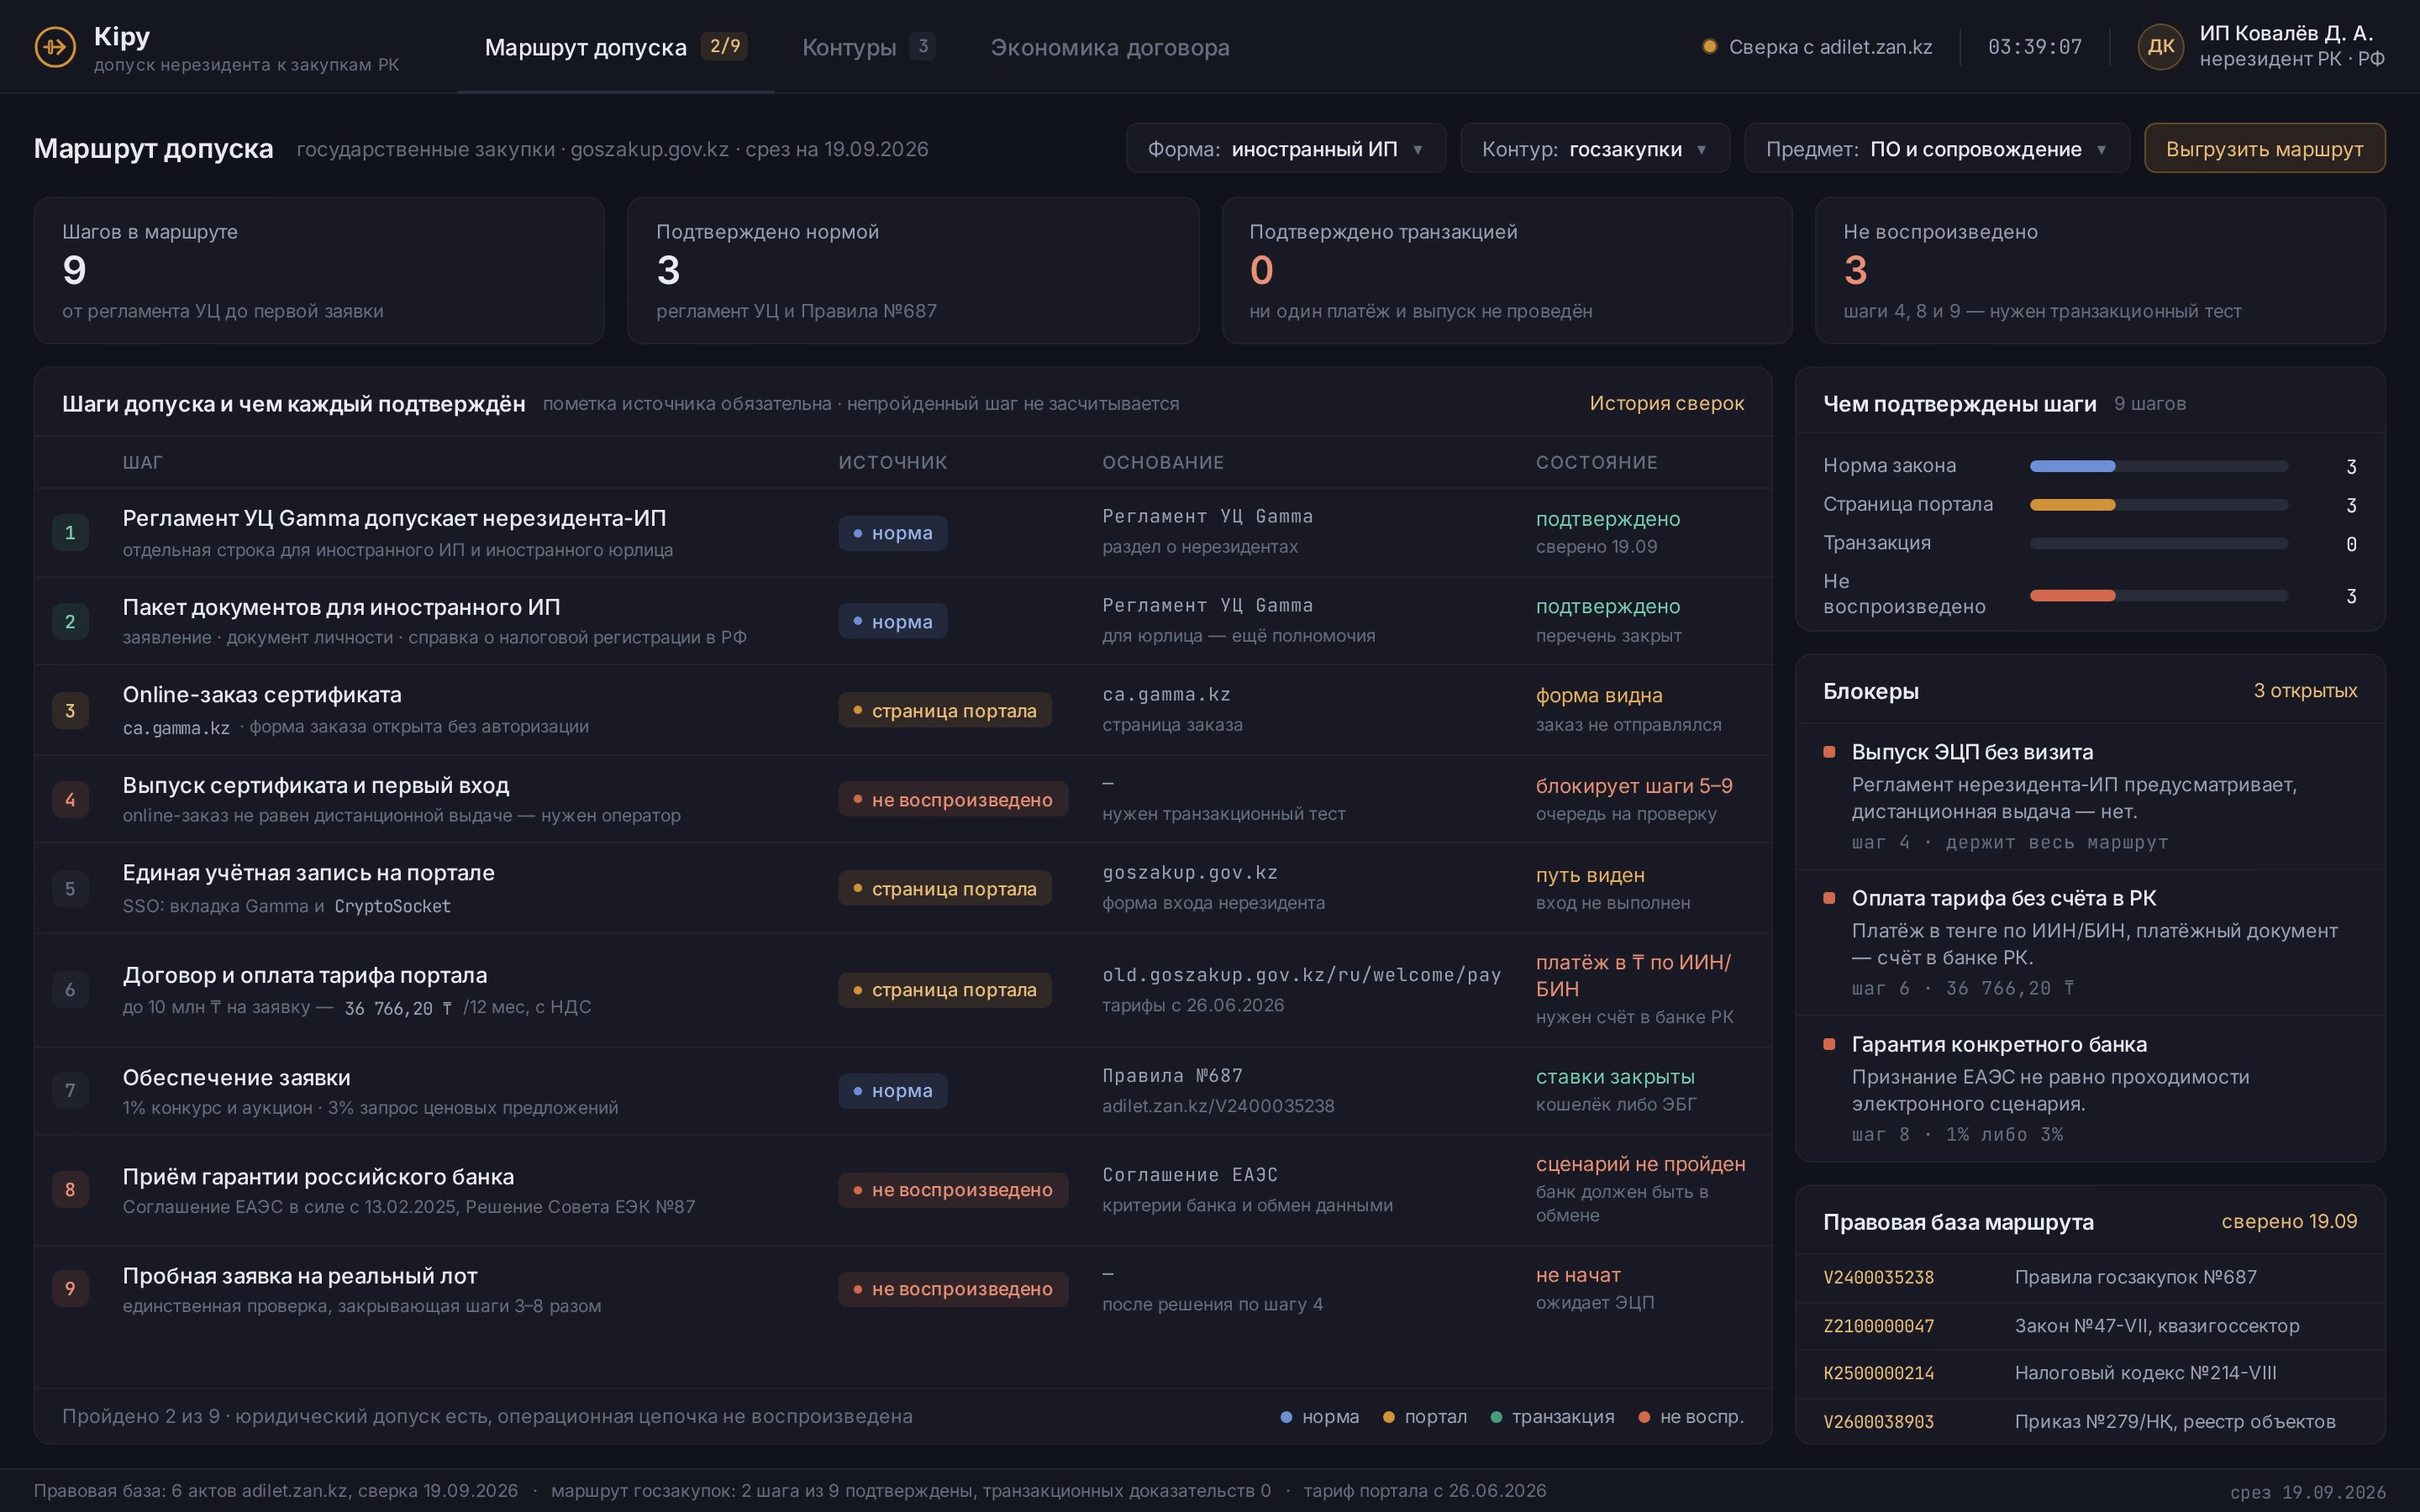This screenshot has width=2420, height=1512.
Task: Toggle the «портал» legend filter
Action: point(1425,1417)
